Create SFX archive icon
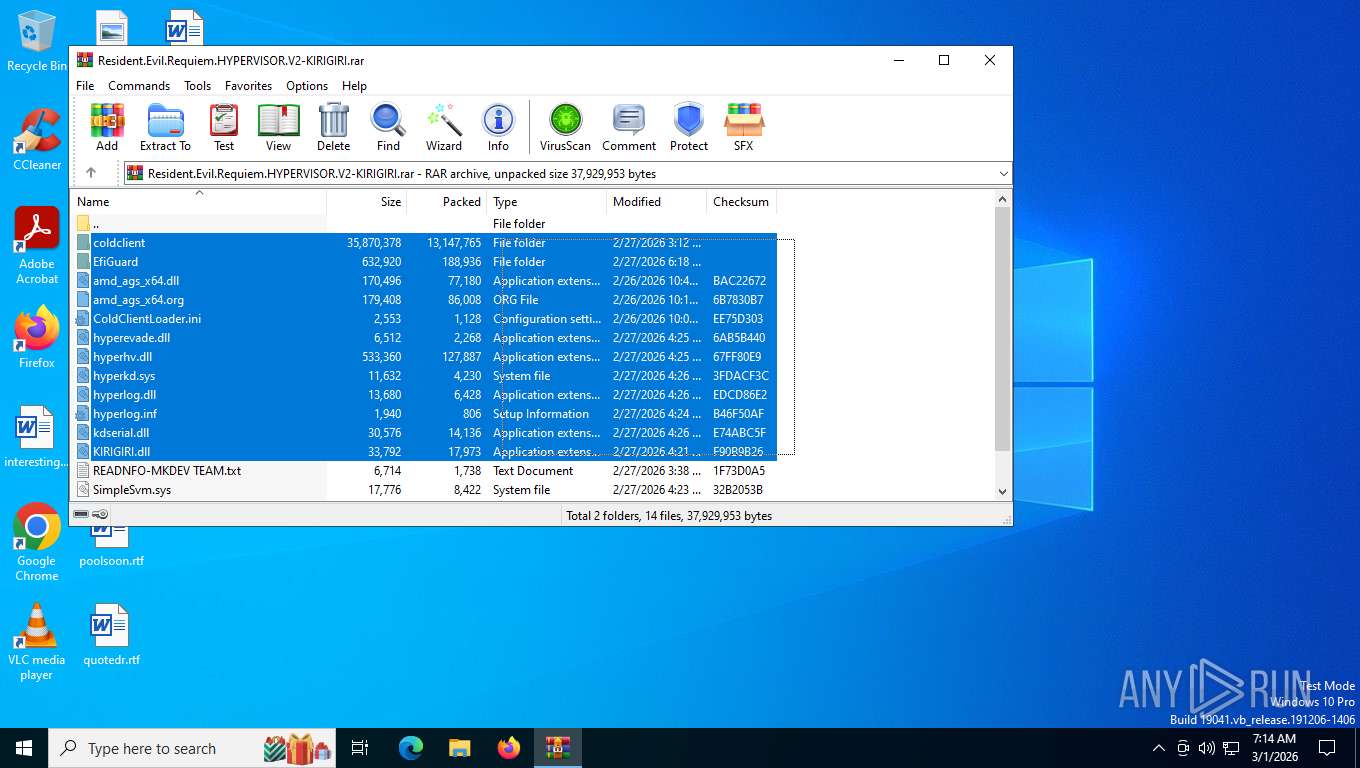Image resolution: width=1360 pixels, height=768 pixels. (x=743, y=127)
